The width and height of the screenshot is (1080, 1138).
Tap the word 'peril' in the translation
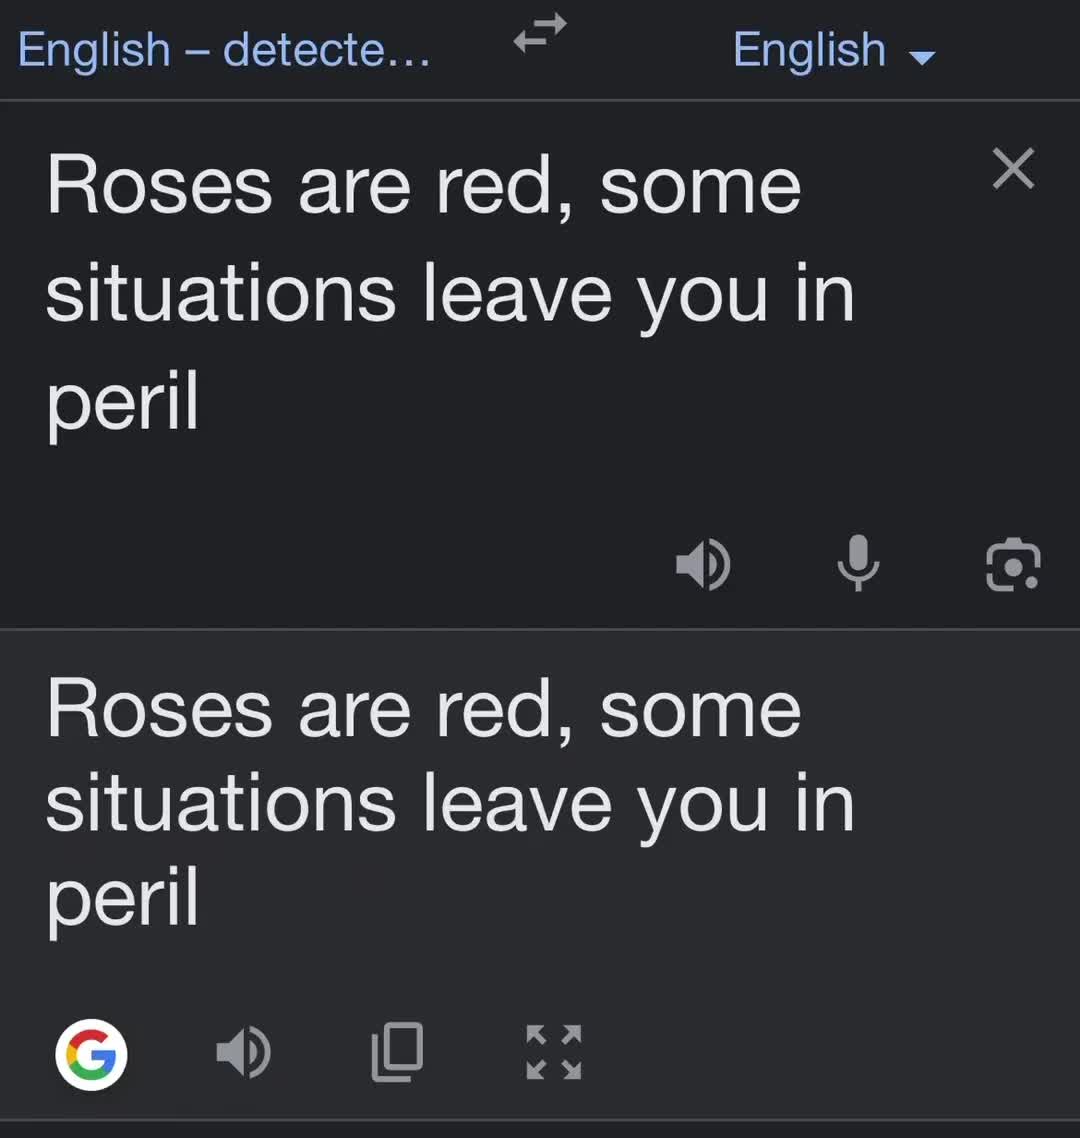click(x=122, y=899)
